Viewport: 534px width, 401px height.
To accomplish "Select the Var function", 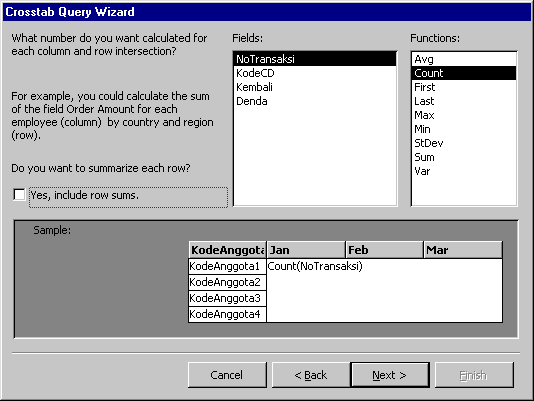I will click(x=464, y=171).
